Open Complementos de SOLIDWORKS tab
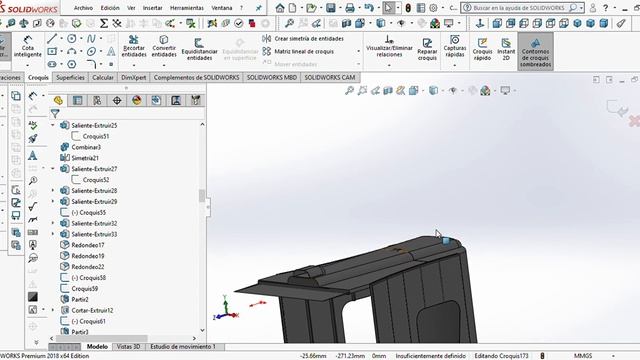 click(196, 77)
